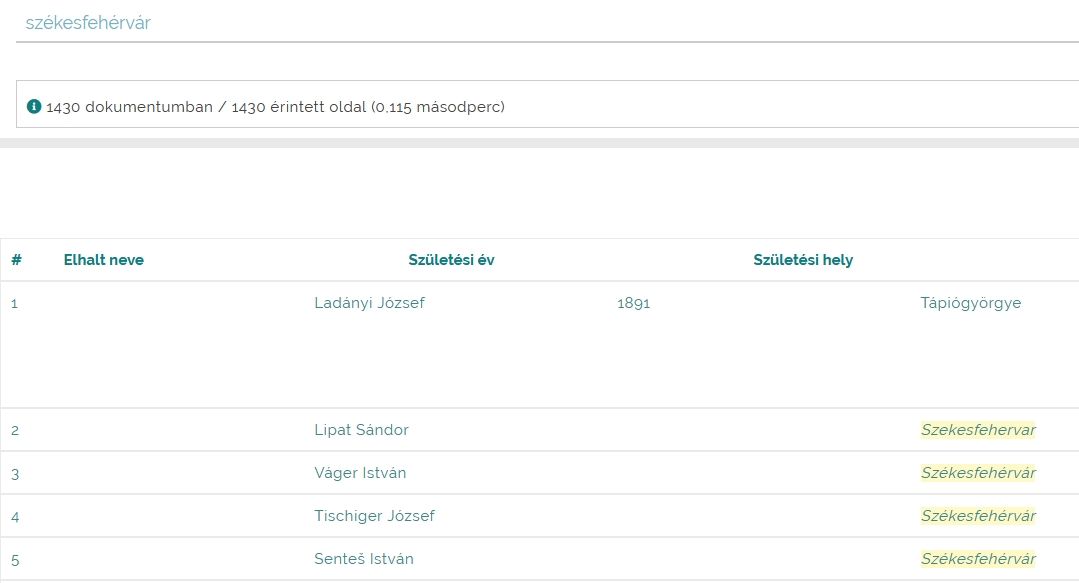This screenshot has height=583, width=1079.
Task: Click highlighted Szekesfehervar in Lipat Sándor row
Action: click(x=979, y=430)
